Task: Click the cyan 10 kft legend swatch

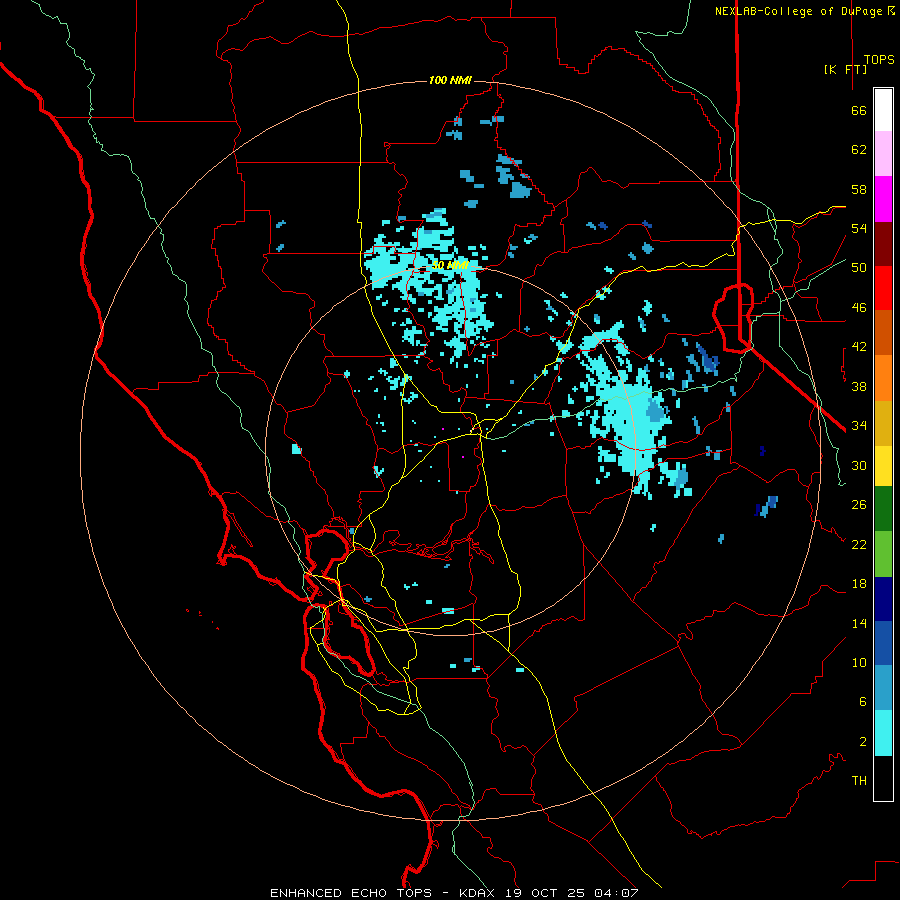Action: [x=883, y=733]
